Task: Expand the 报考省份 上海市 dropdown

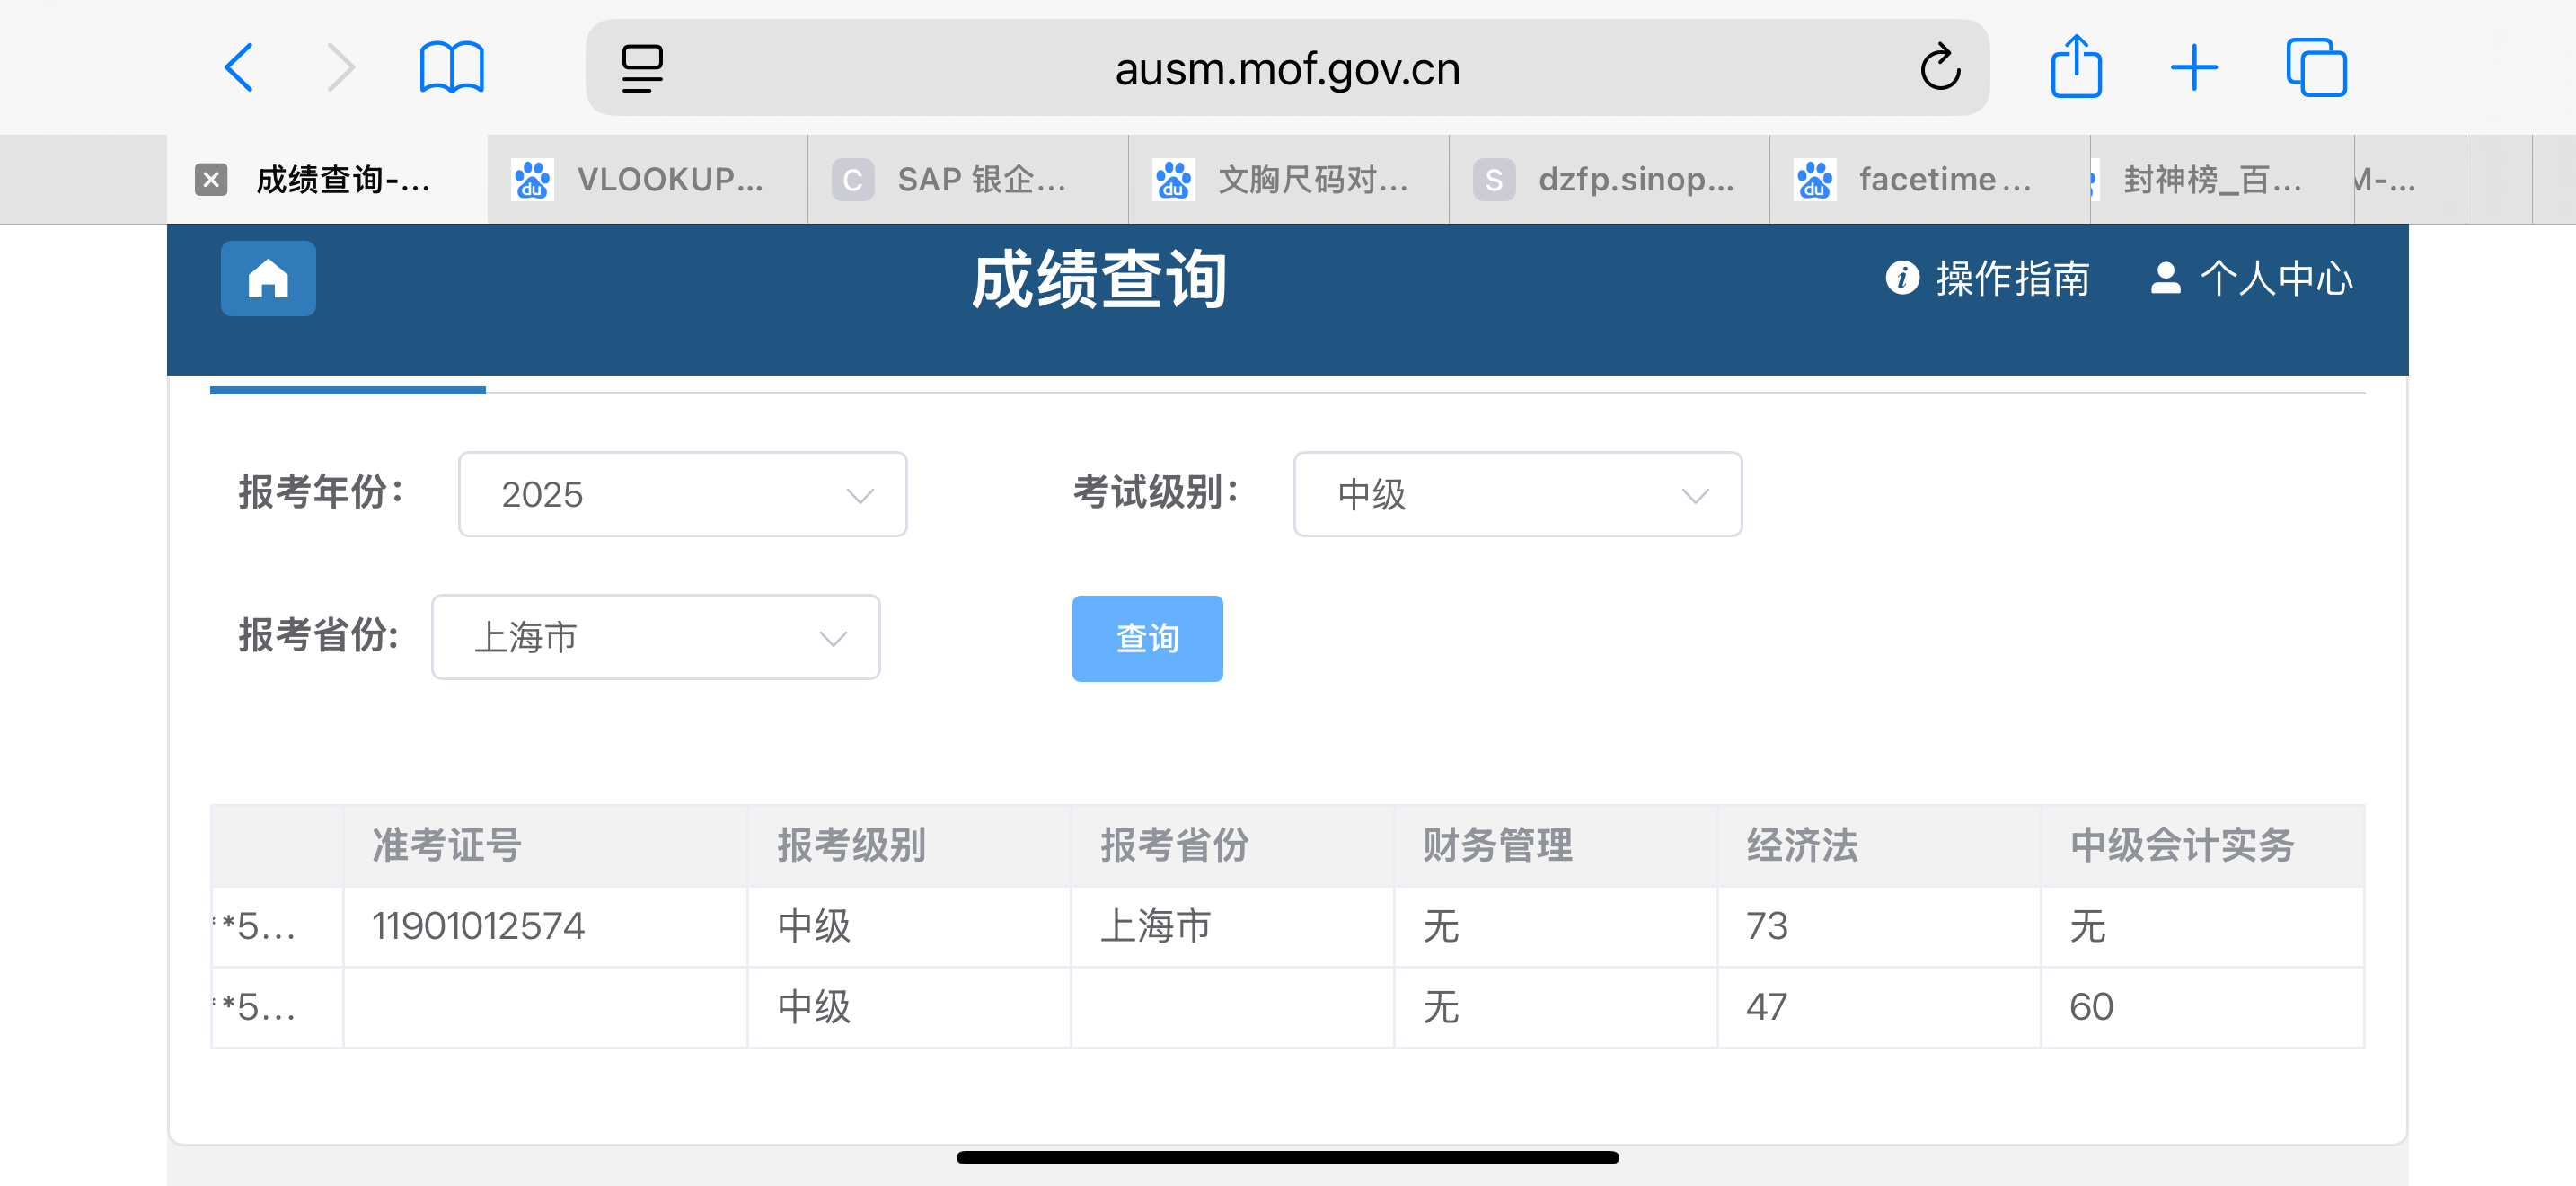Action: click(x=655, y=637)
